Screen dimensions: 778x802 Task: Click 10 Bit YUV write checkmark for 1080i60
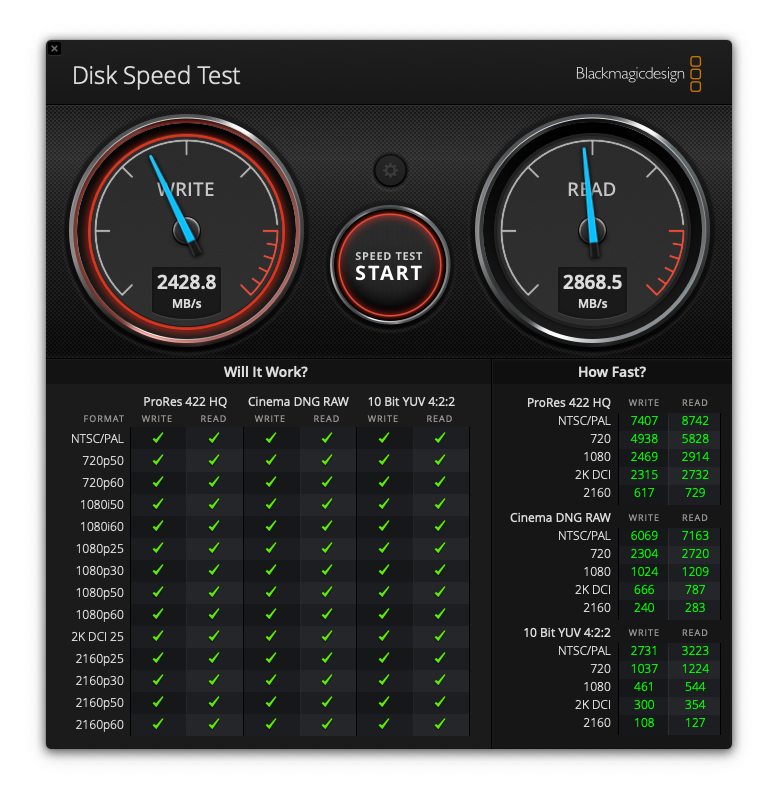[x=384, y=526]
